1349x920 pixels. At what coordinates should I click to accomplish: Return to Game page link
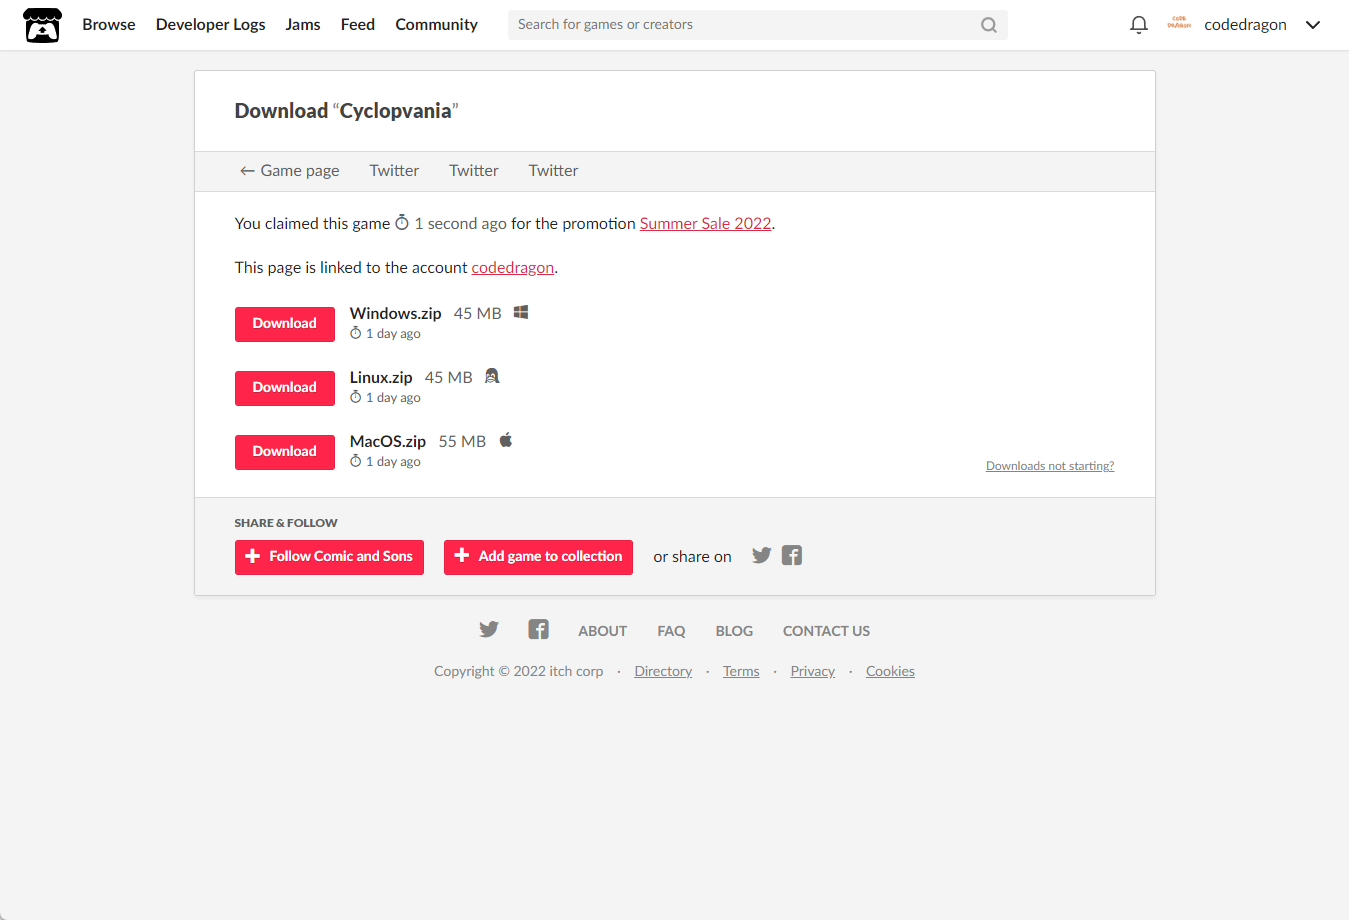pyautogui.click(x=289, y=171)
